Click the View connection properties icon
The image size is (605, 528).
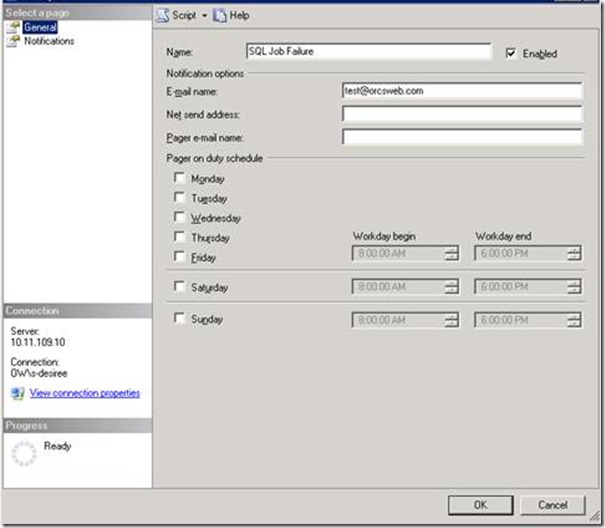[16, 393]
